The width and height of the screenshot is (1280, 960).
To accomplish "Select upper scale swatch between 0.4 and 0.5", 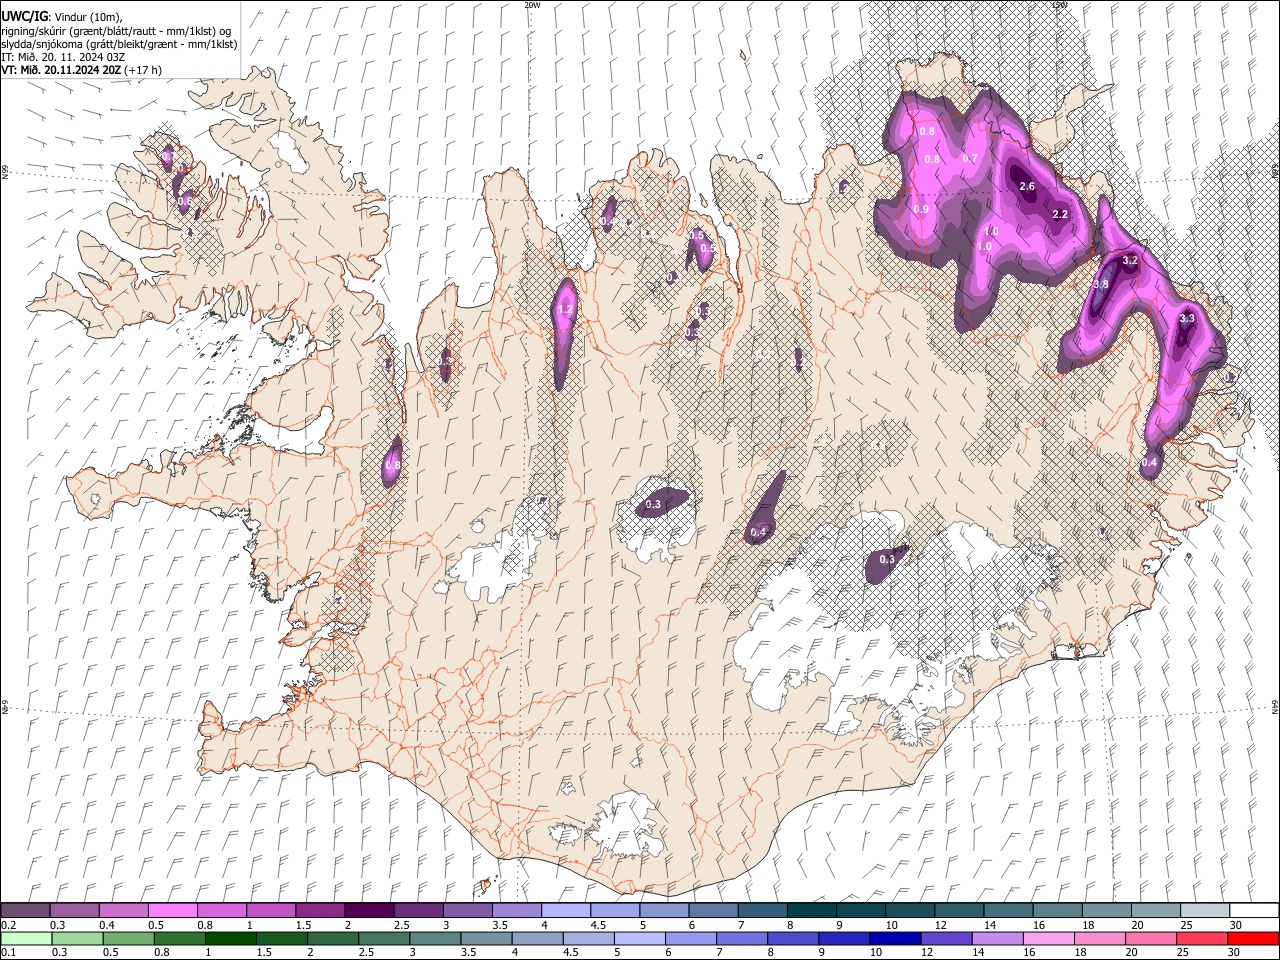I will coord(123,911).
